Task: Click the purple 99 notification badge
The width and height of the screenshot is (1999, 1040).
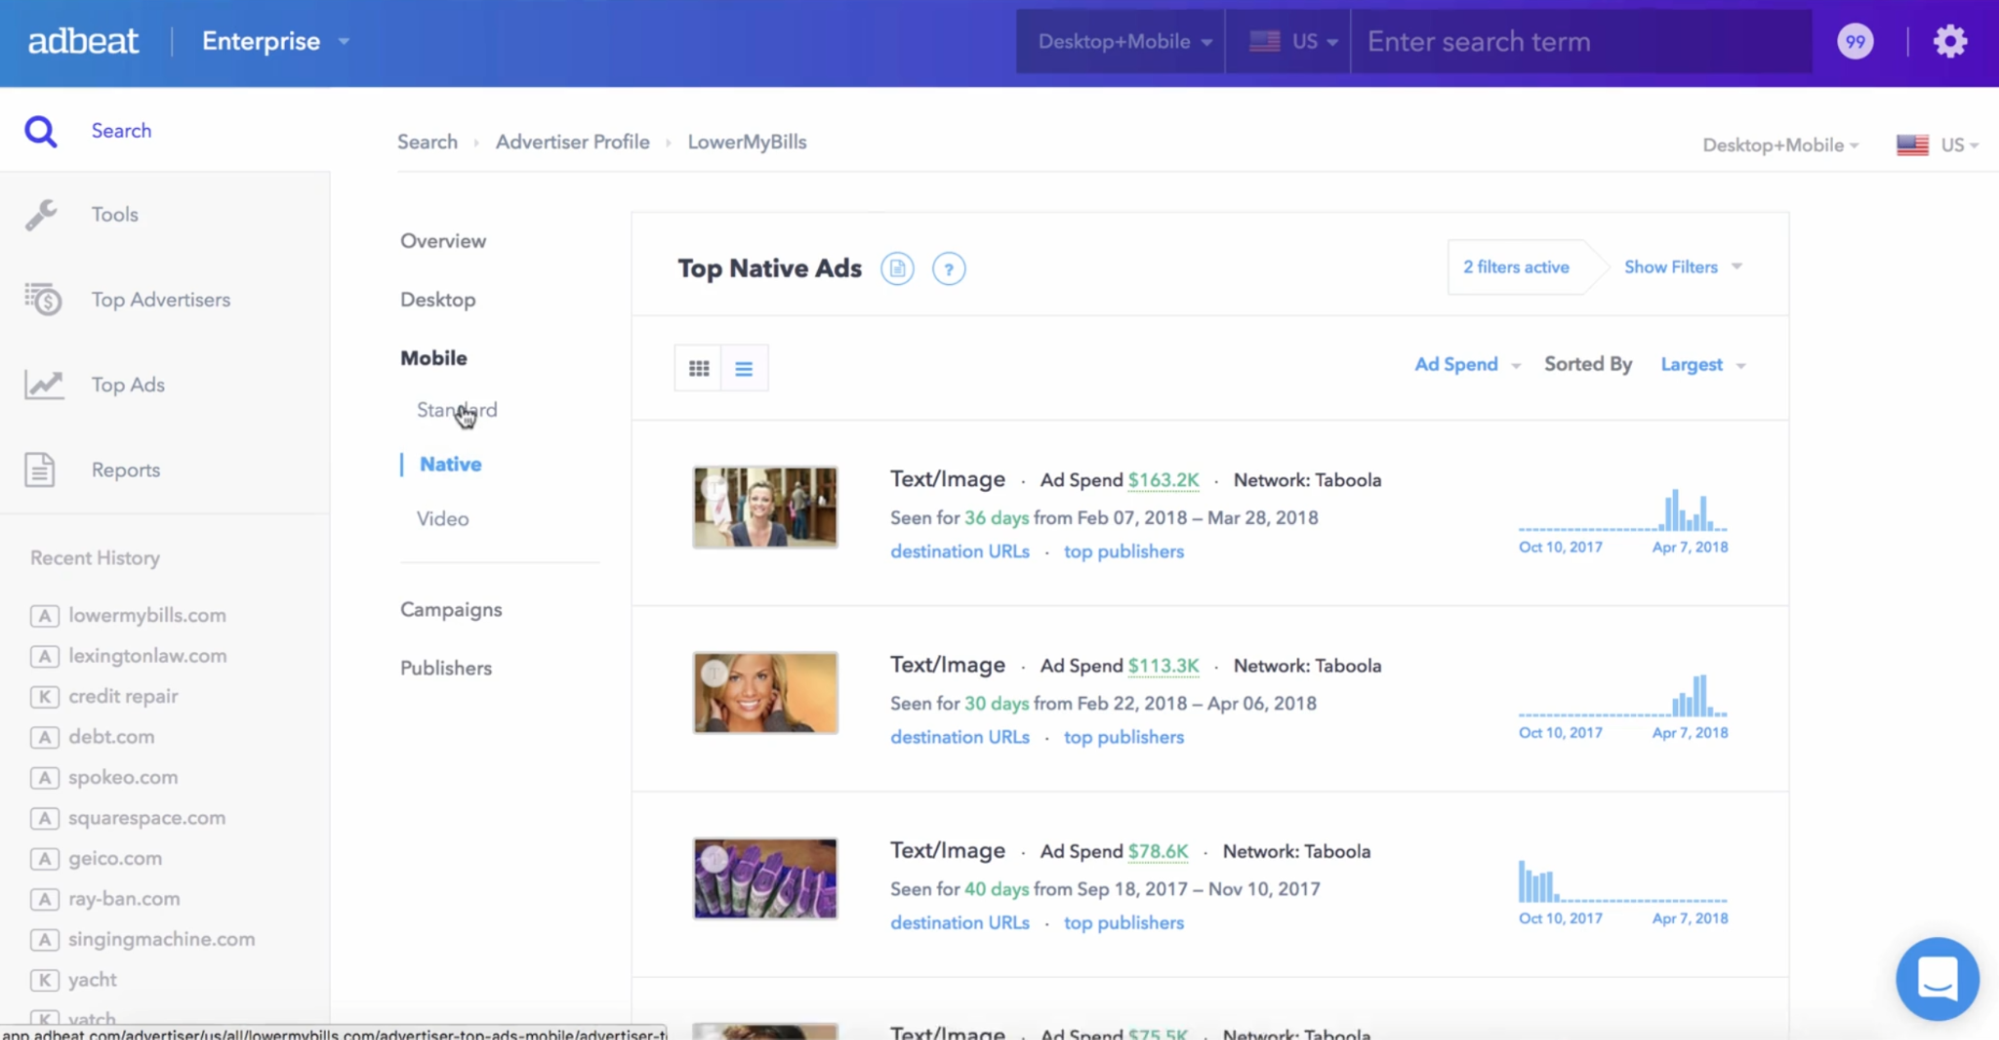Action: 1855,41
